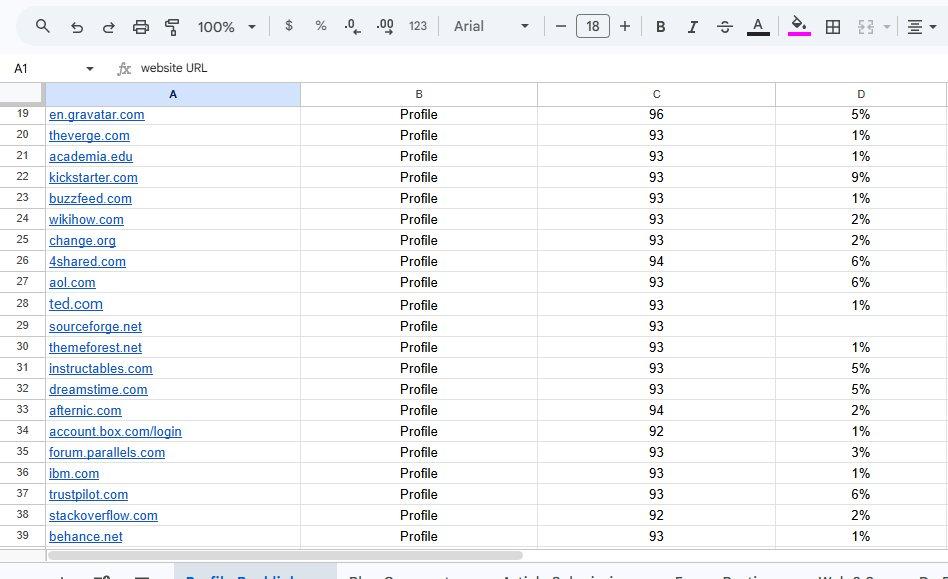This screenshot has width=948, height=579.
Task: Open the Arial font dropdown
Action: click(x=491, y=27)
